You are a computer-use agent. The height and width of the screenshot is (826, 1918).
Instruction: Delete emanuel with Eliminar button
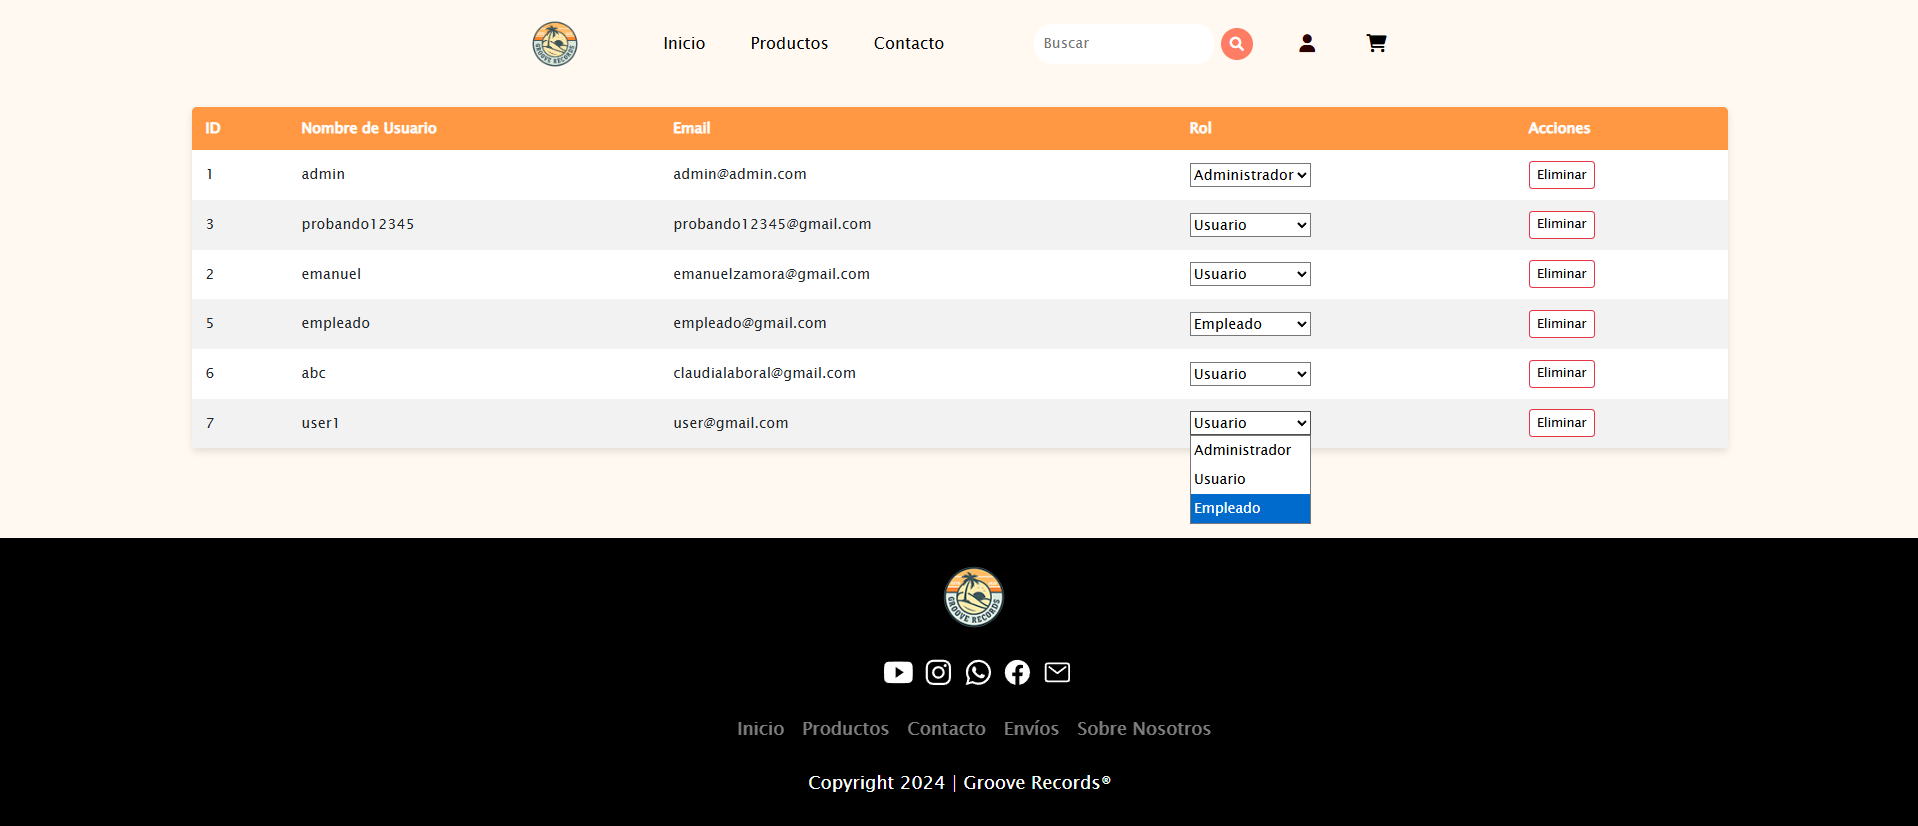1561,274
